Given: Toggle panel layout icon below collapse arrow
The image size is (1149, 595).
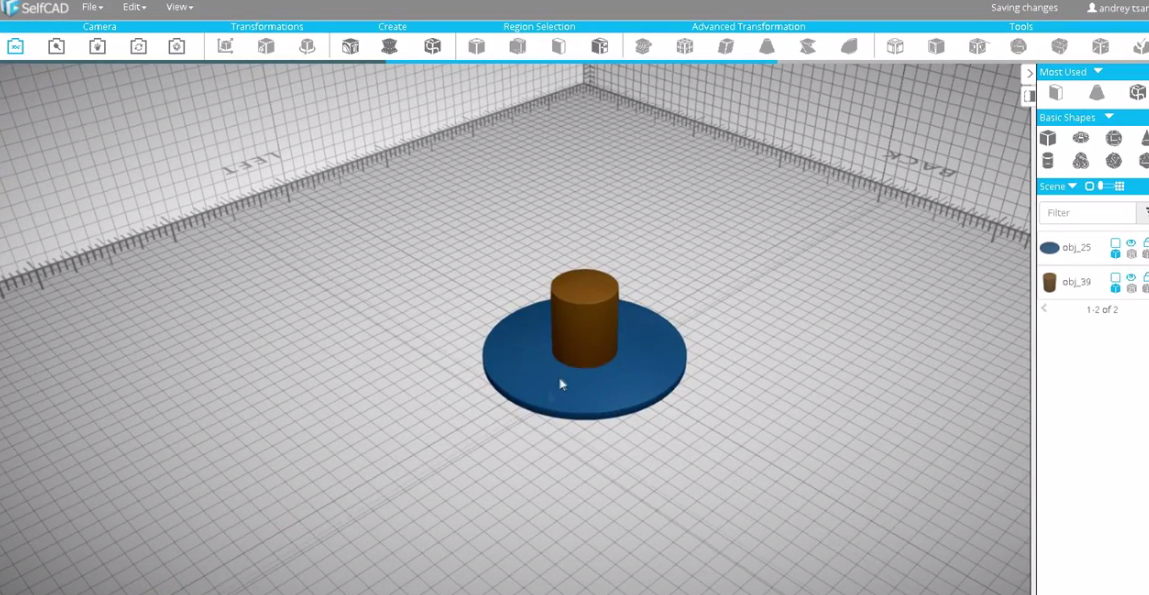Looking at the screenshot, I should point(1029,95).
